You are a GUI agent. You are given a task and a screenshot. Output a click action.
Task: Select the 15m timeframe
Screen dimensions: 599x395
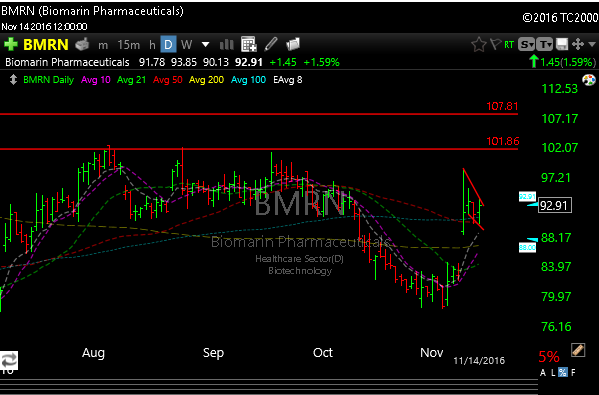pyautogui.click(x=128, y=45)
